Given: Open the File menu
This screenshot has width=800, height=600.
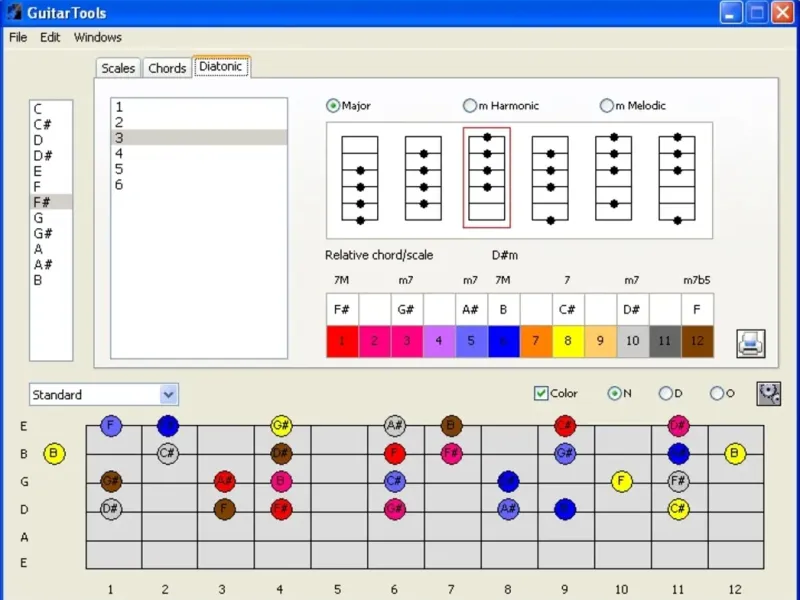Looking at the screenshot, I should coord(18,37).
